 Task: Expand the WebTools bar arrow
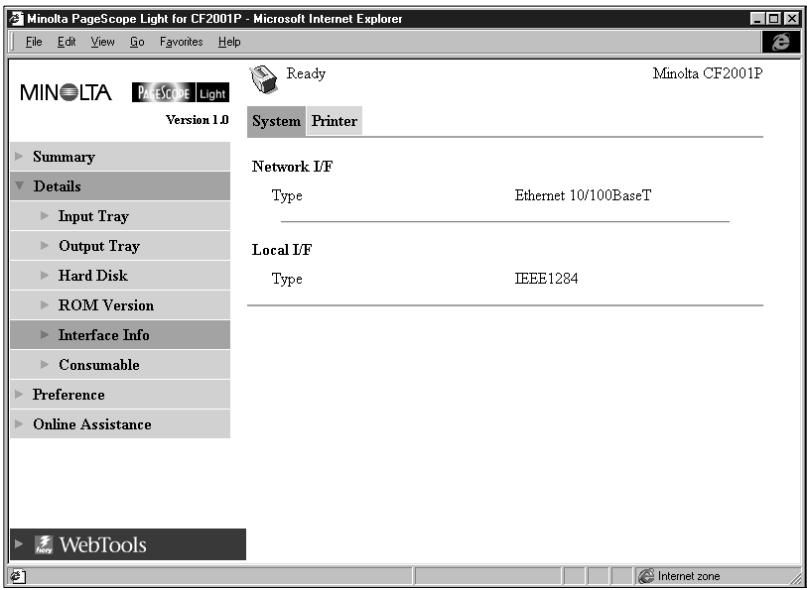click(x=19, y=544)
